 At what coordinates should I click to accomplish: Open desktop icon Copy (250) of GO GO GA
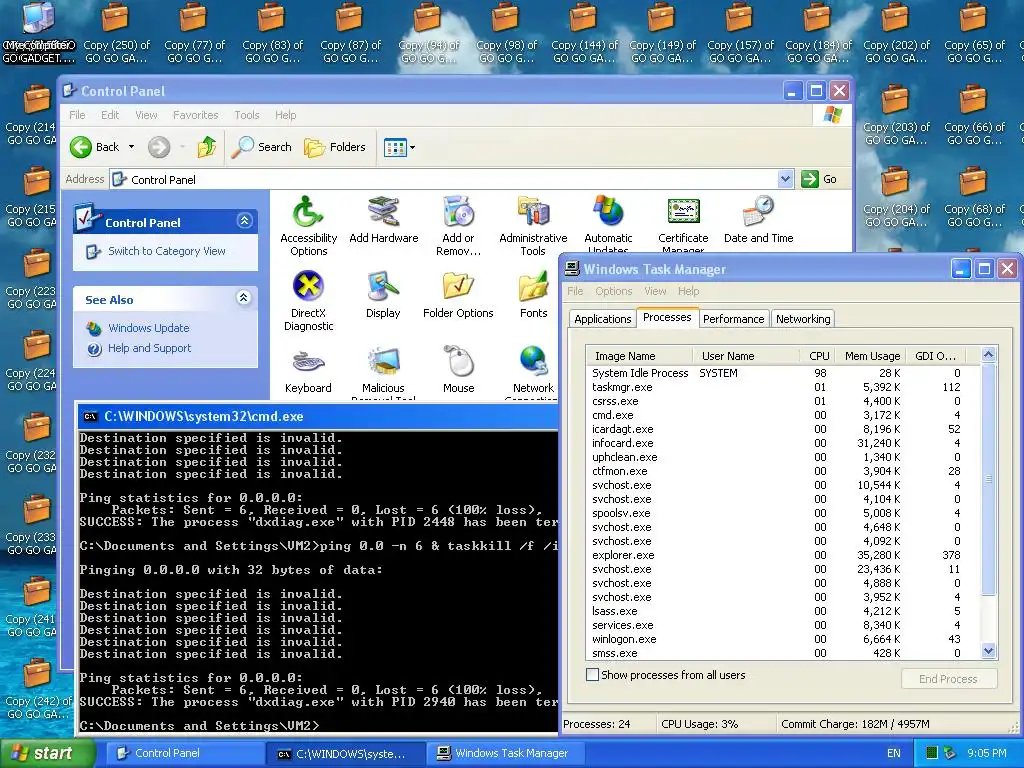tap(116, 33)
